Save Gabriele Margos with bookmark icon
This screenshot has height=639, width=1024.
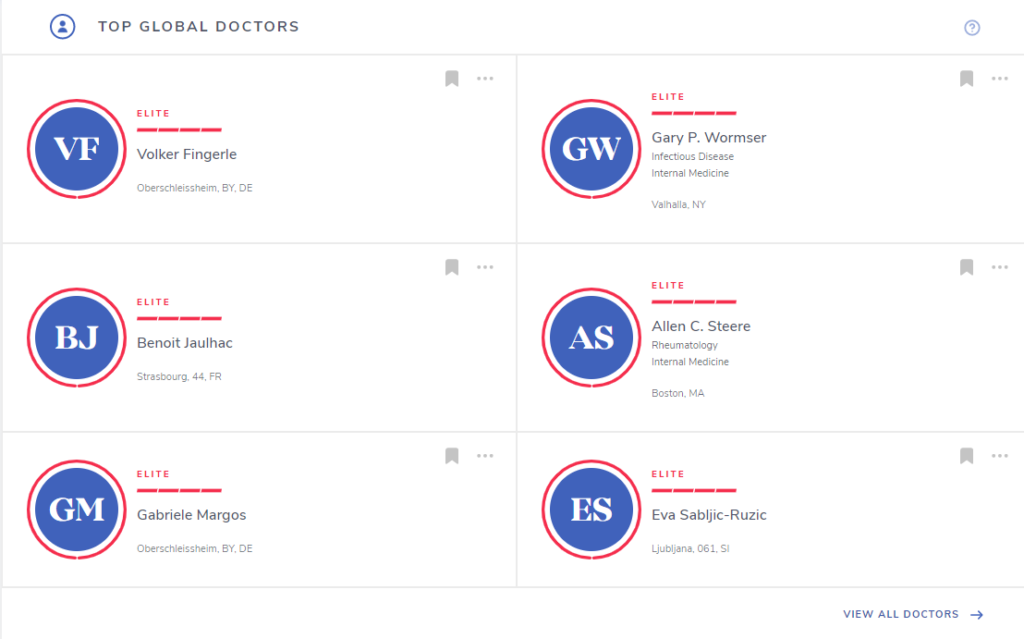[452, 456]
